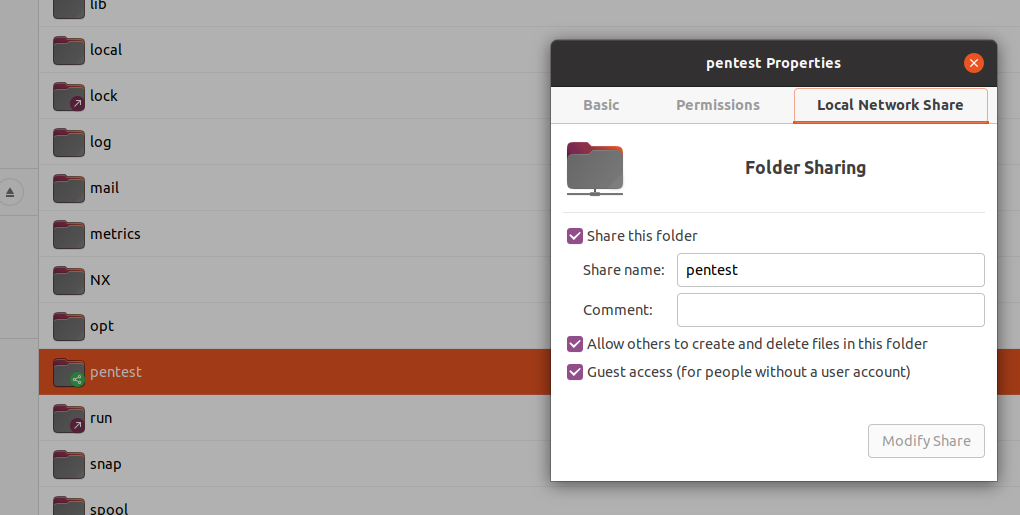Close the pentest Properties dialog

973,63
